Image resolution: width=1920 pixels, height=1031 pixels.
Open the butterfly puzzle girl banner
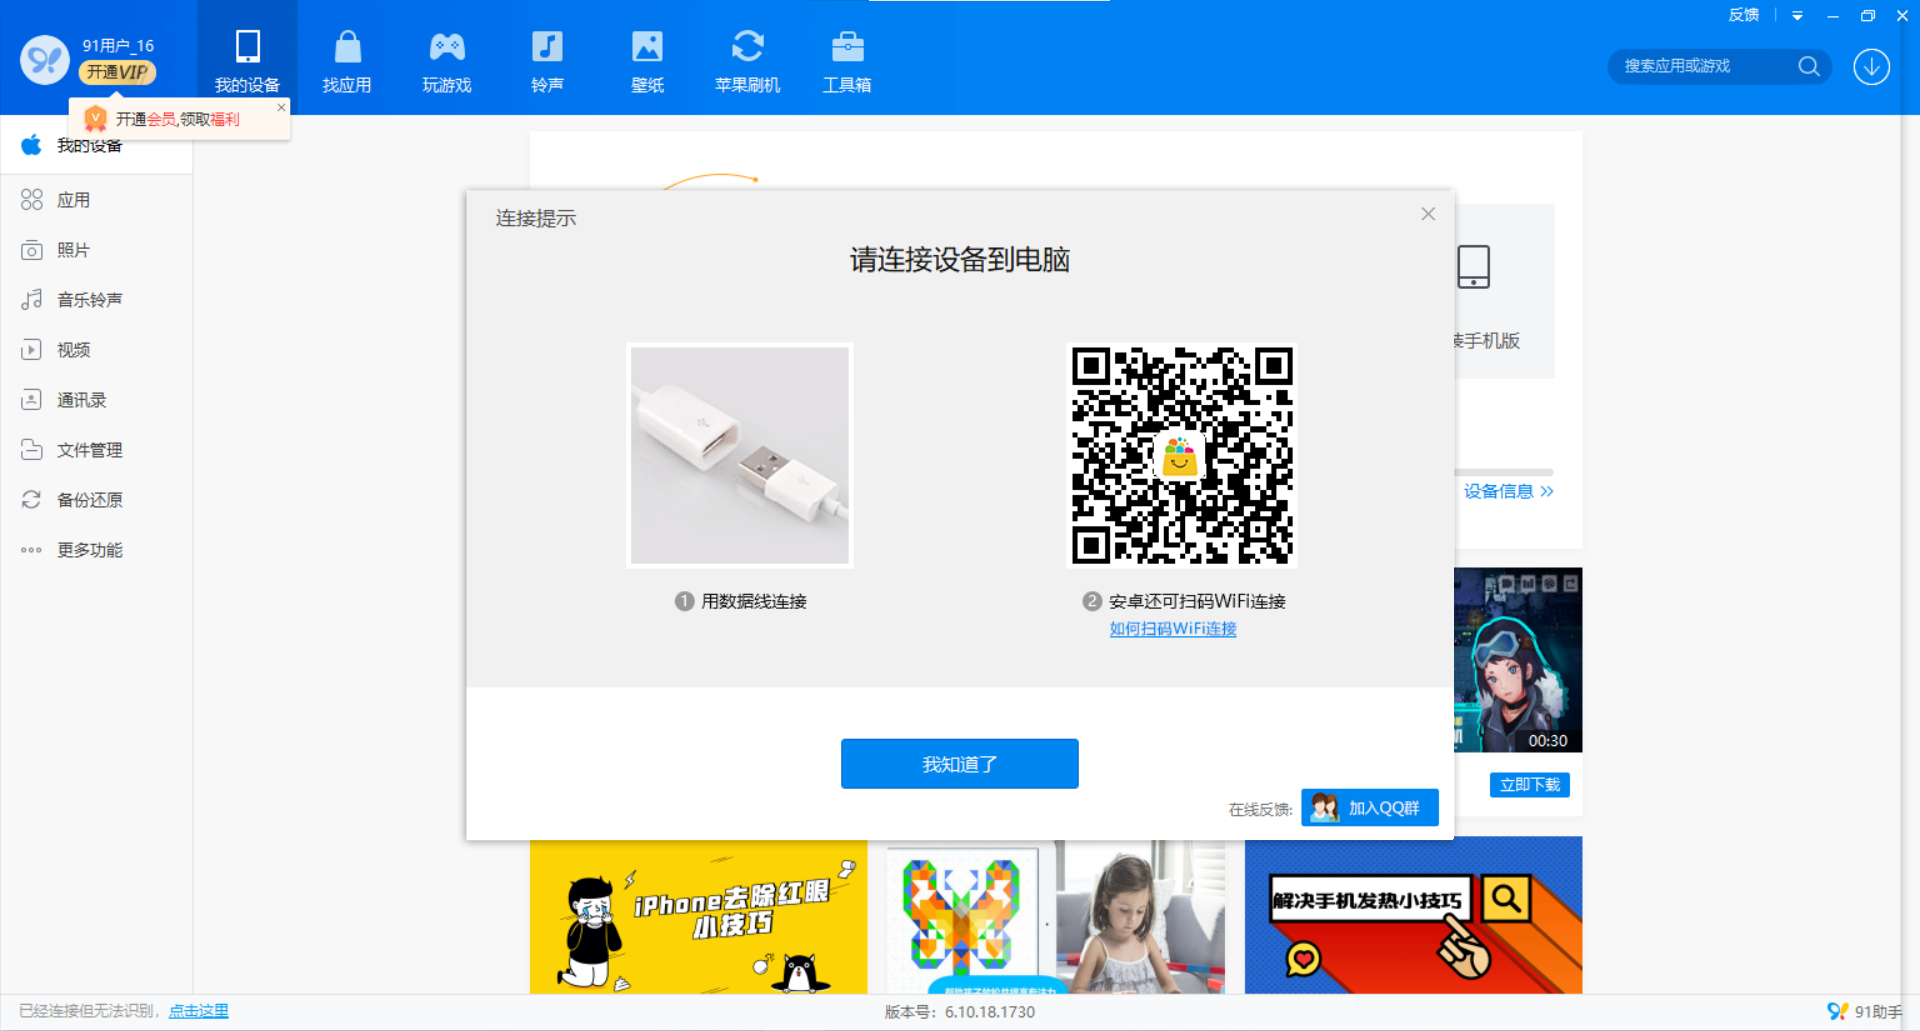tap(1056, 917)
